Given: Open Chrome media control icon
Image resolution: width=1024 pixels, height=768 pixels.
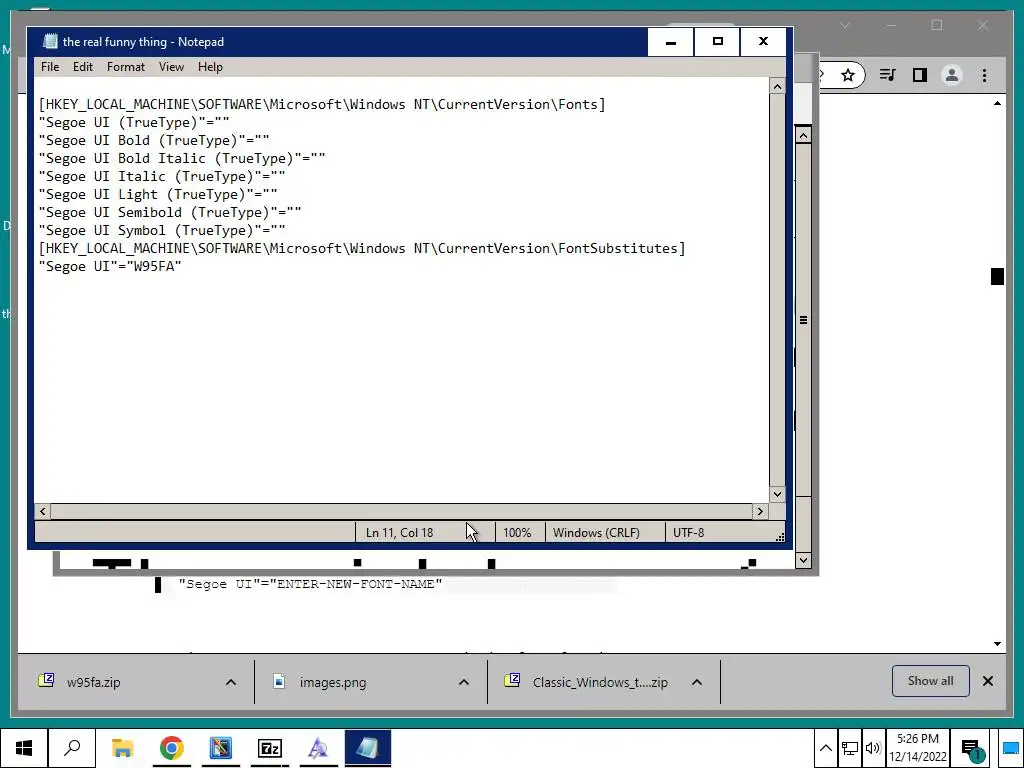Looking at the screenshot, I should (x=887, y=75).
